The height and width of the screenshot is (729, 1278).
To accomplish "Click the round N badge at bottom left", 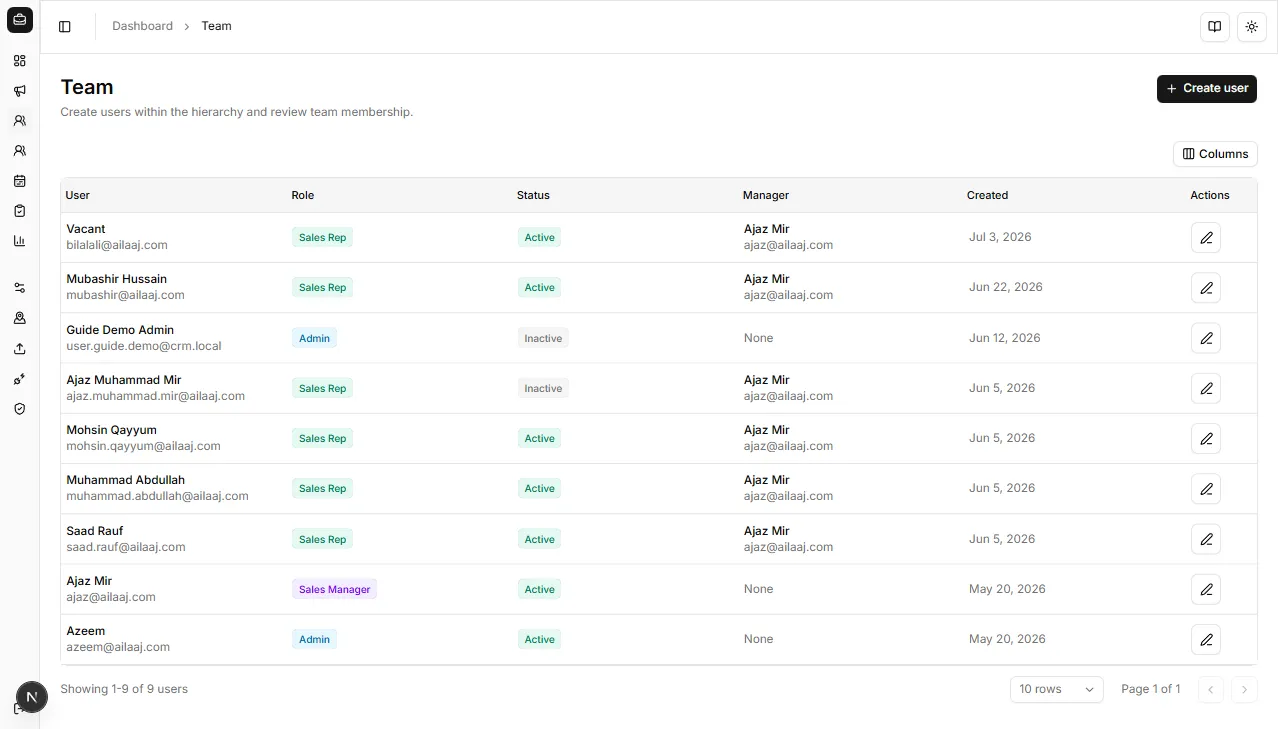I will (32, 697).
